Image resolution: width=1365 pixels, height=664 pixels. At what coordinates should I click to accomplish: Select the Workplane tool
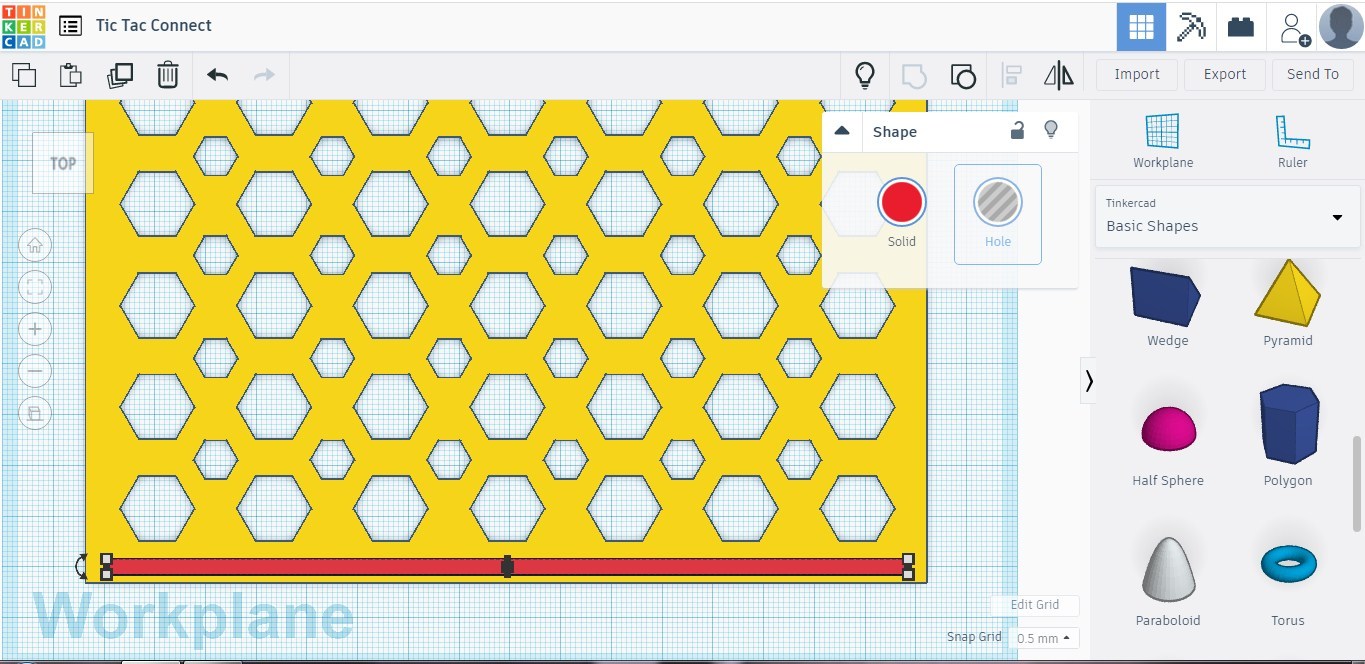point(1162,140)
